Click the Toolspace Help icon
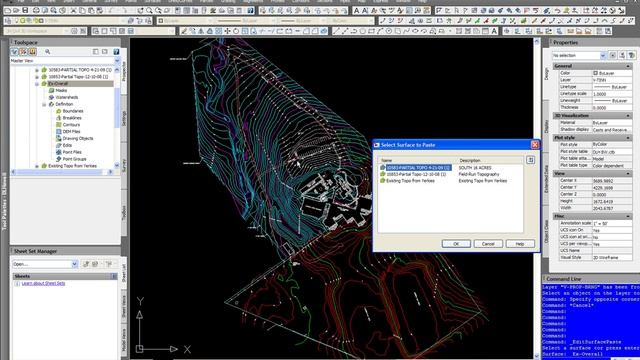Viewport: 640px width, 360px height. point(116,52)
